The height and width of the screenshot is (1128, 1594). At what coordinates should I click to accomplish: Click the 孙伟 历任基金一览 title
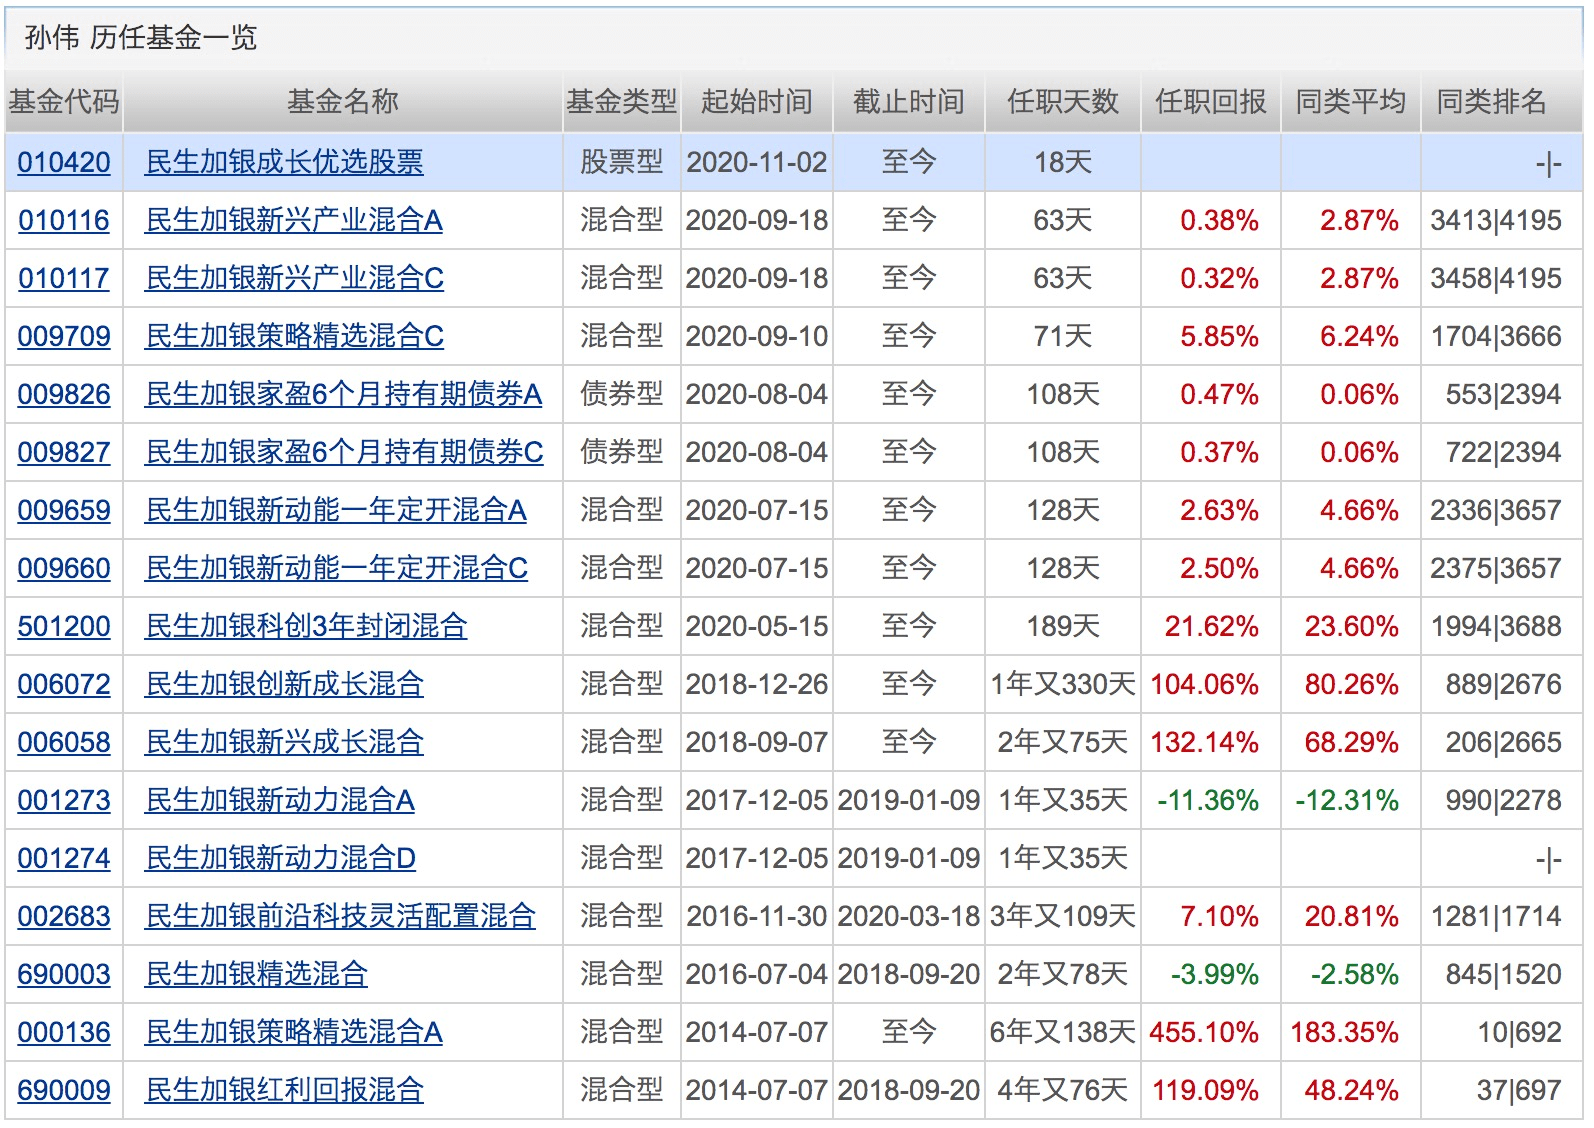[x=141, y=38]
